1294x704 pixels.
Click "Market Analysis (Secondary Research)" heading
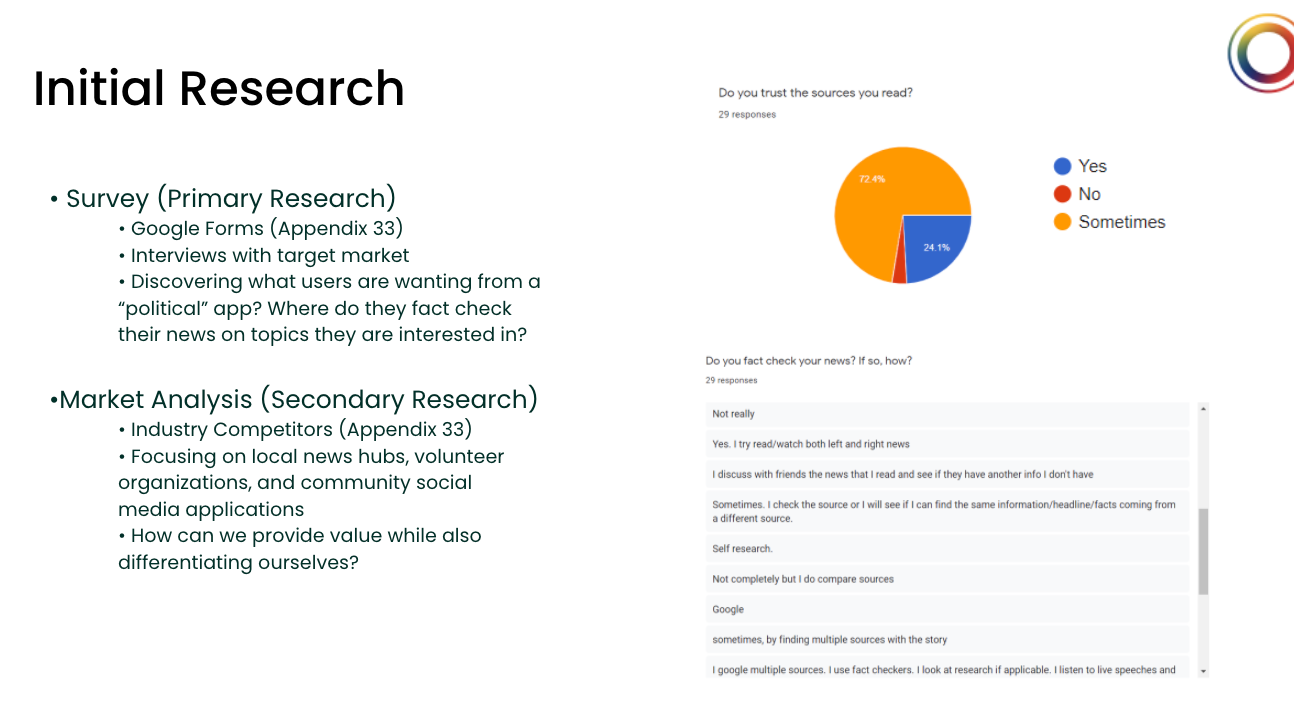coord(298,399)
